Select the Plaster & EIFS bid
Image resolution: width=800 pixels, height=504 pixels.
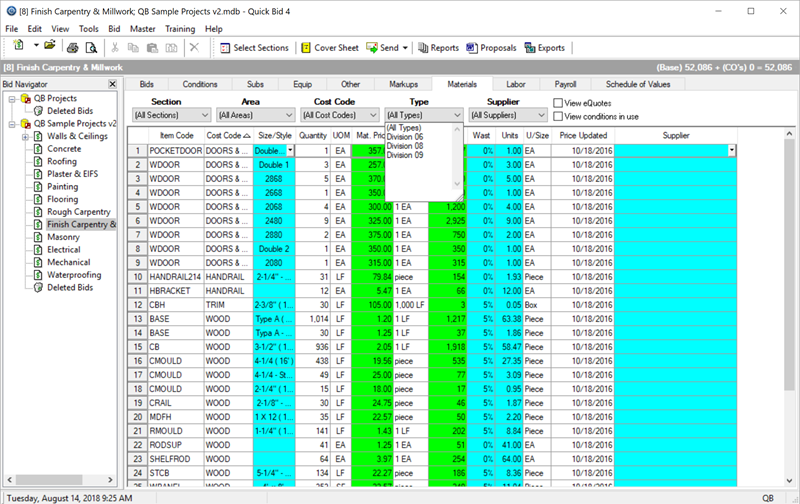coord(72,174)
